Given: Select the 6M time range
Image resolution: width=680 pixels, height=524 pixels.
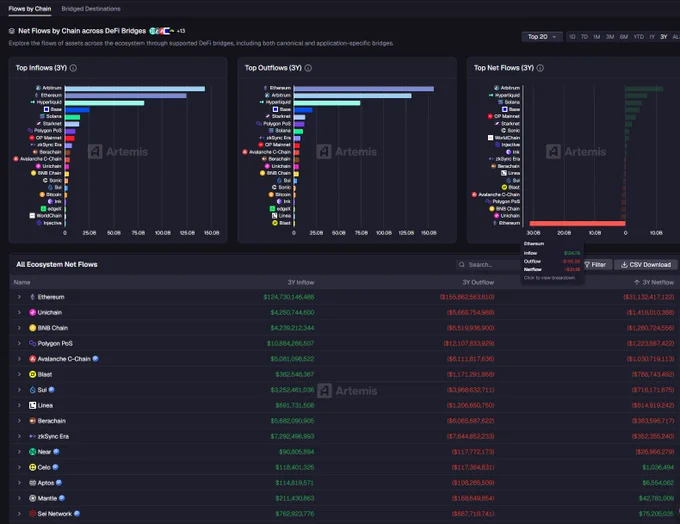Looking at the screenshot, I should (624, 37).
